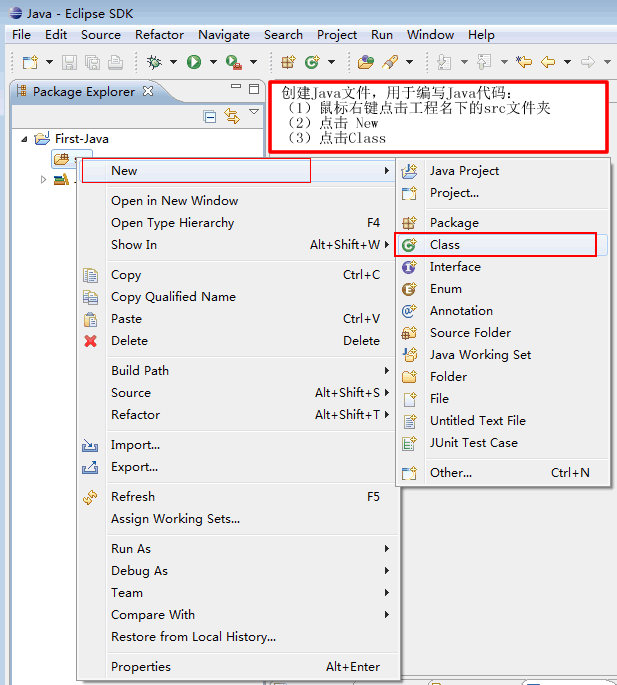Open the Window menu
Image resolution: width=617 pixels, height=685 pixels.
(430, 35)
